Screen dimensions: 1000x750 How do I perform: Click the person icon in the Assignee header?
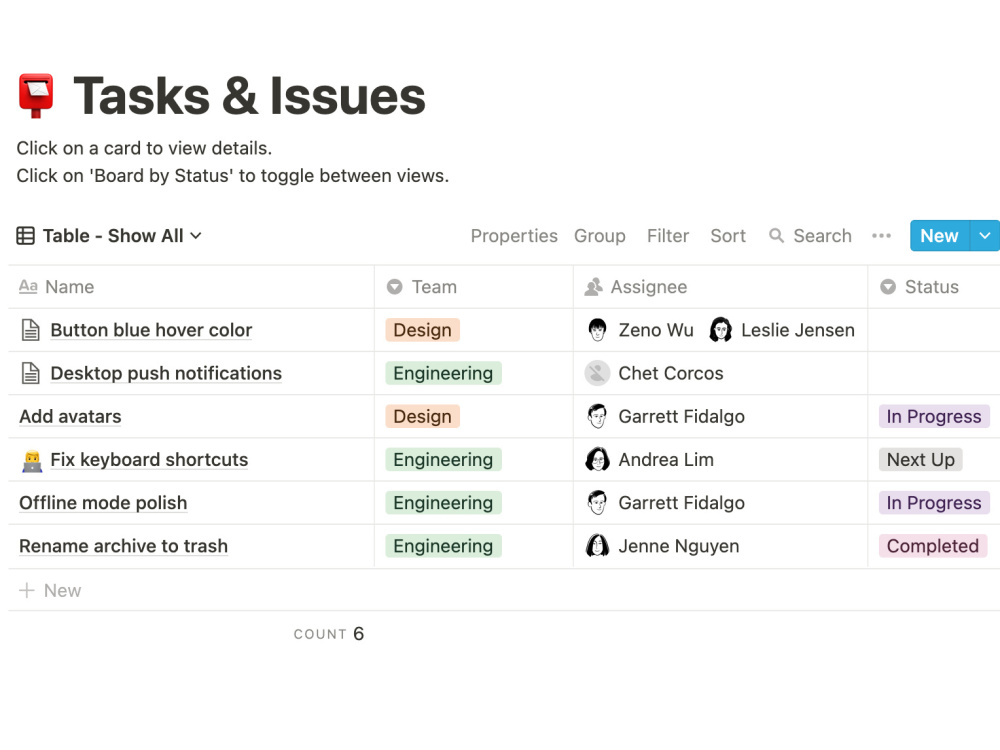click(x=594, y=287)
